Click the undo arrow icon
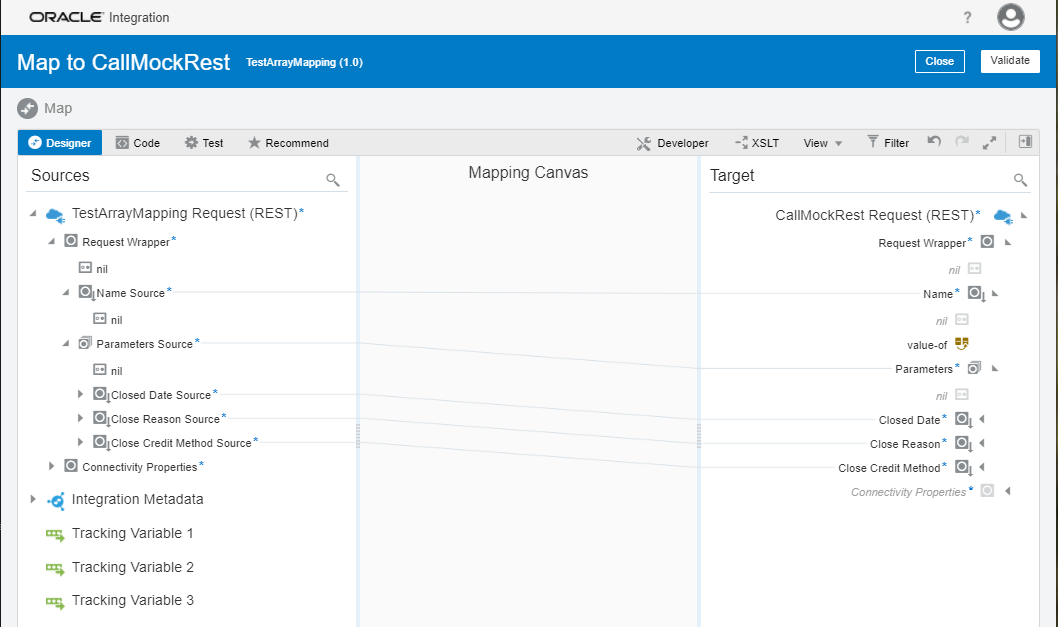Image resolution: width=1058 pixels, height=627 pixels. pos(934,142)
